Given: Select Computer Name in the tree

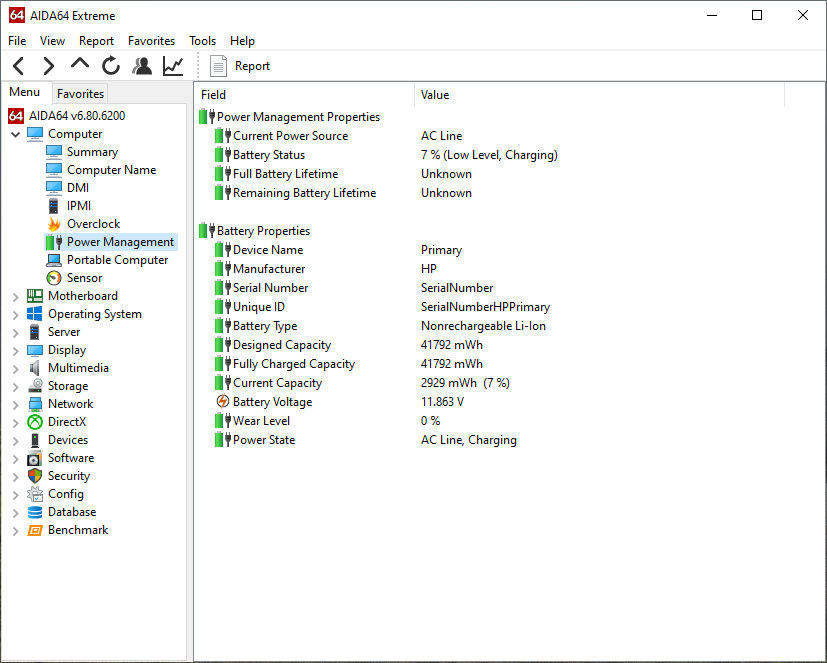Looking at the screenshot, I should [111, 170].
